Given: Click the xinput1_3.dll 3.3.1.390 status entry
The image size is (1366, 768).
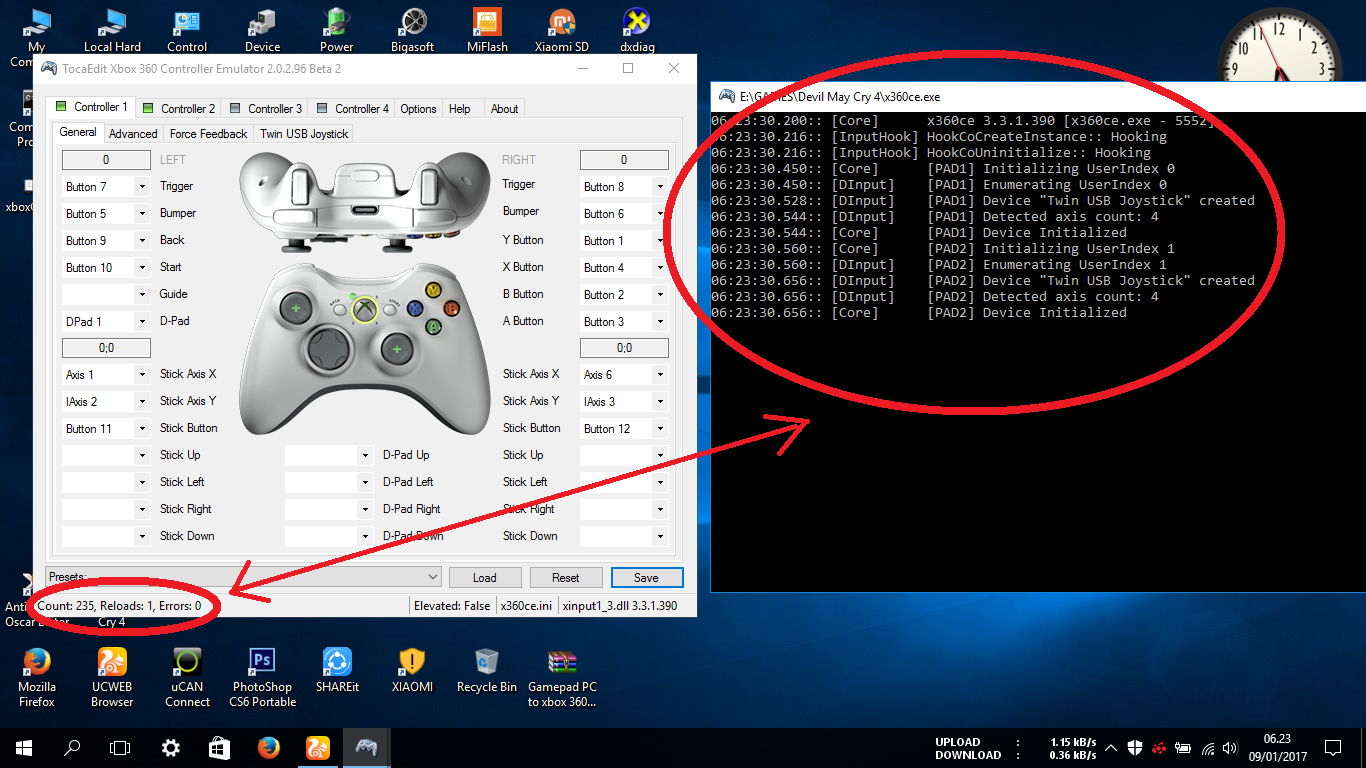Looking at the screenshot, I should 619,606.
